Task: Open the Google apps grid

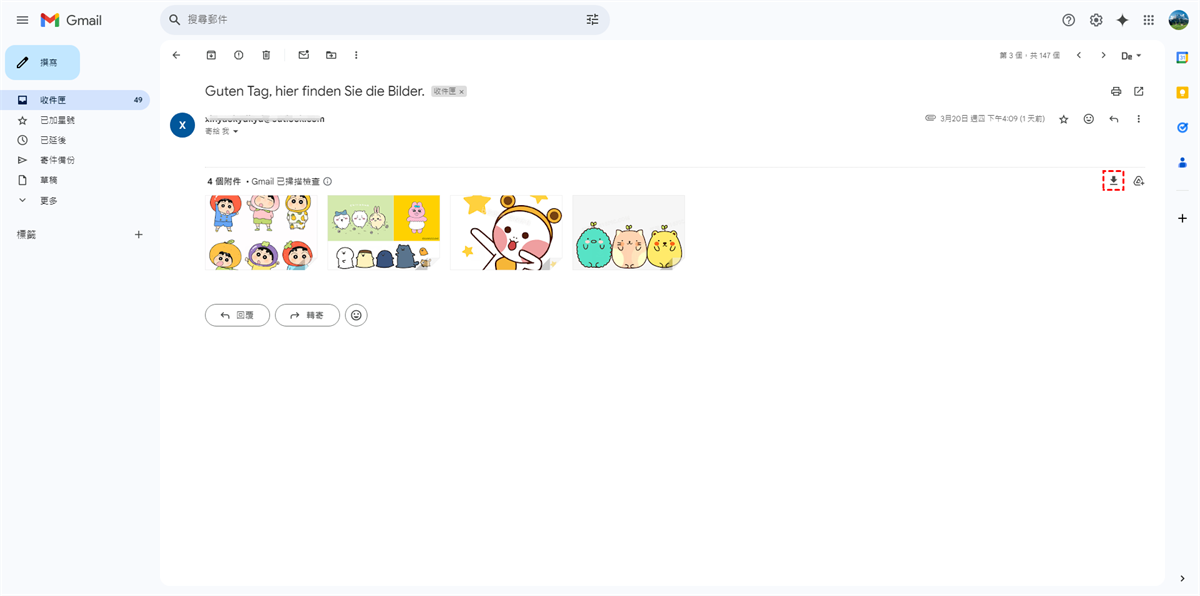Action: click(1149, 20)
